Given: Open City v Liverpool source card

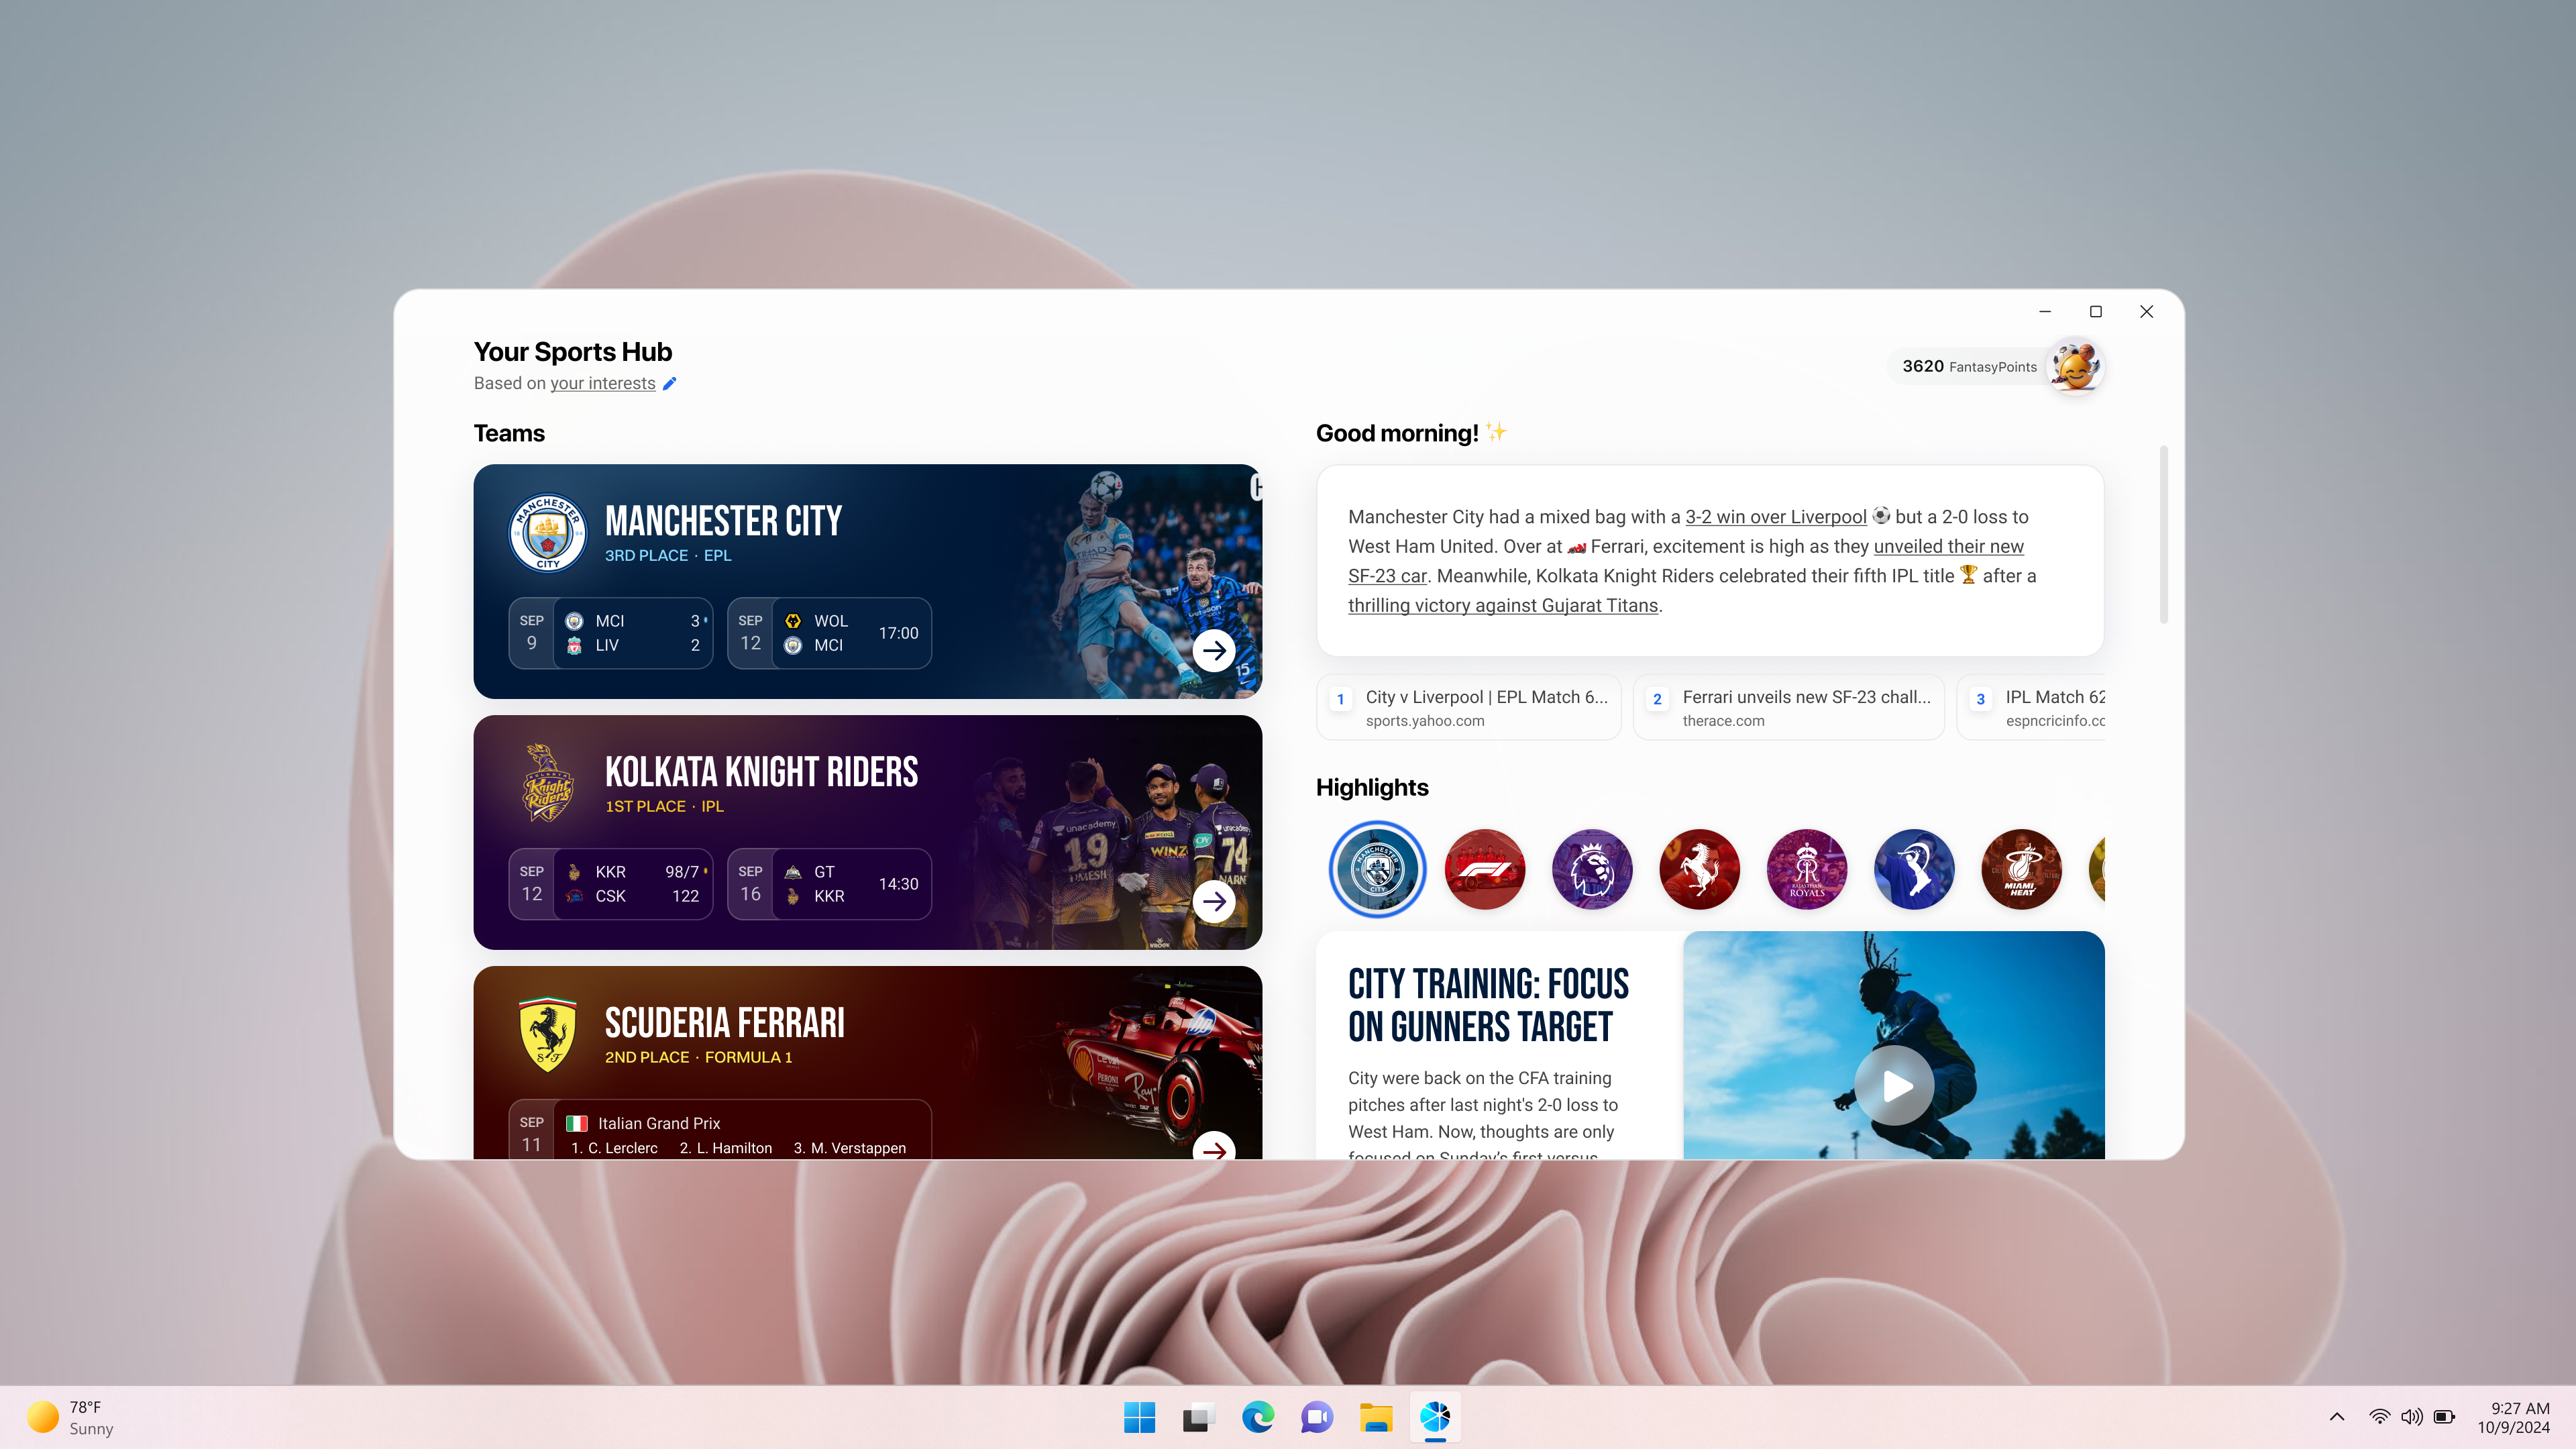Looking at the screenshot, I should (1469, 708).
